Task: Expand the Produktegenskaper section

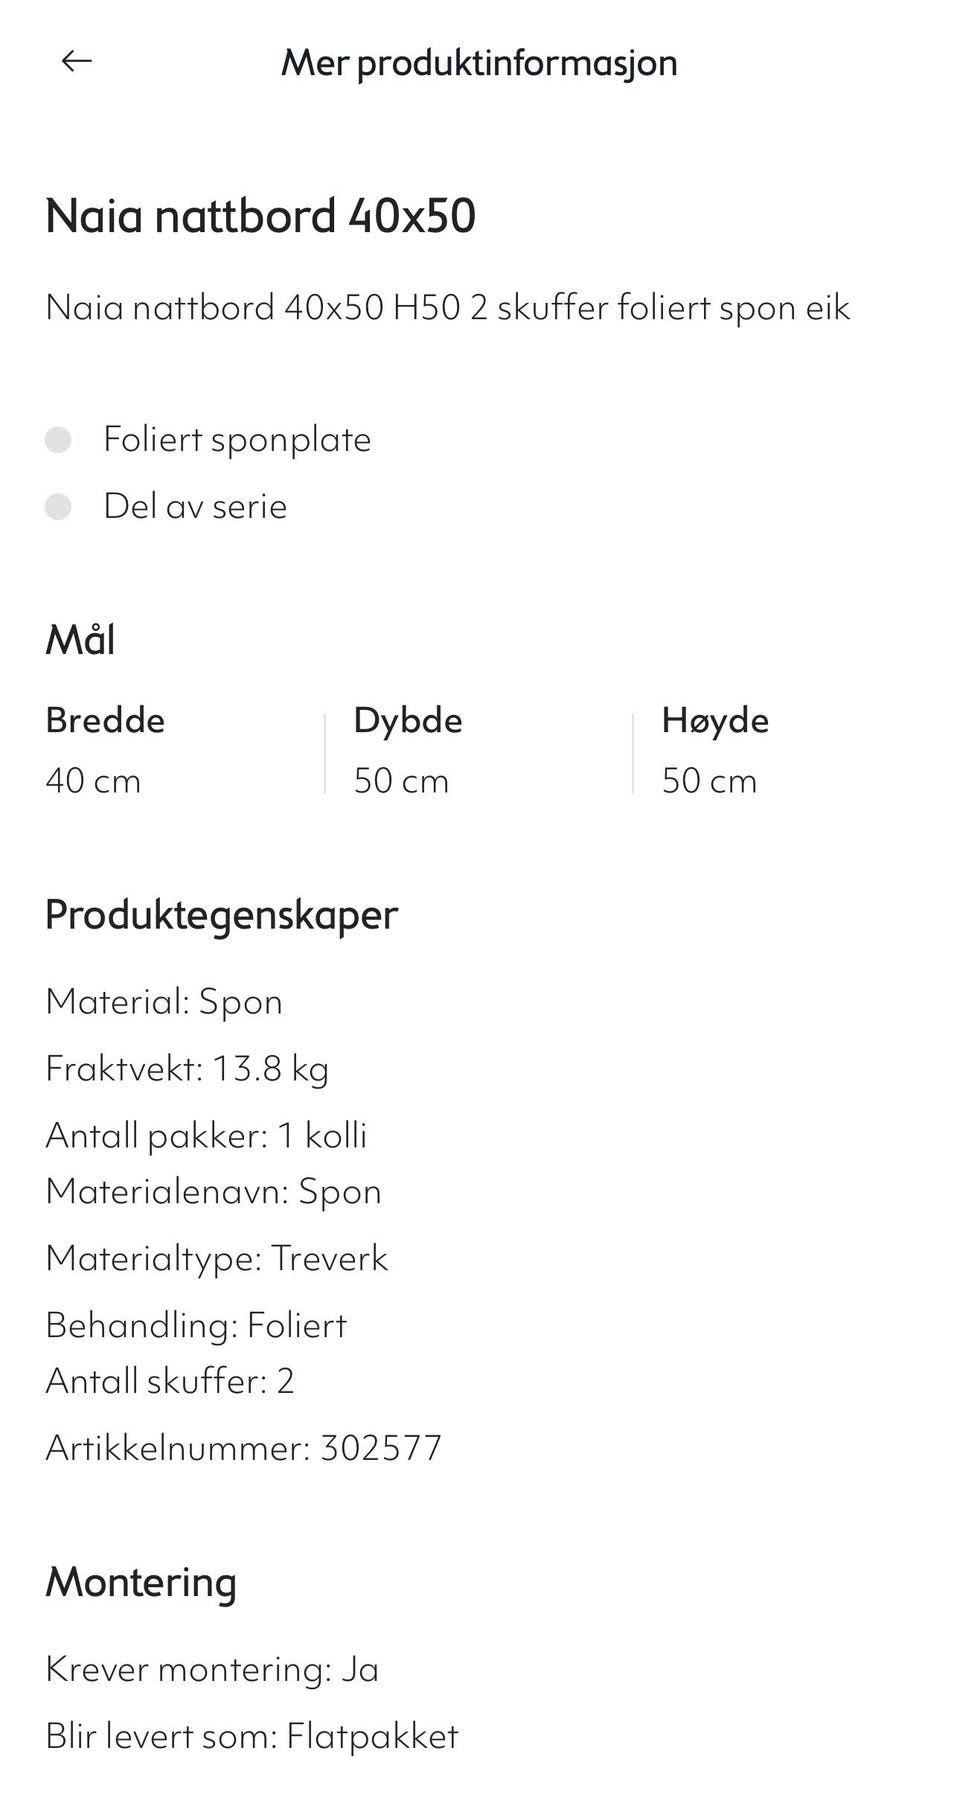Action: pyautogui.click(x=221, y=912)
